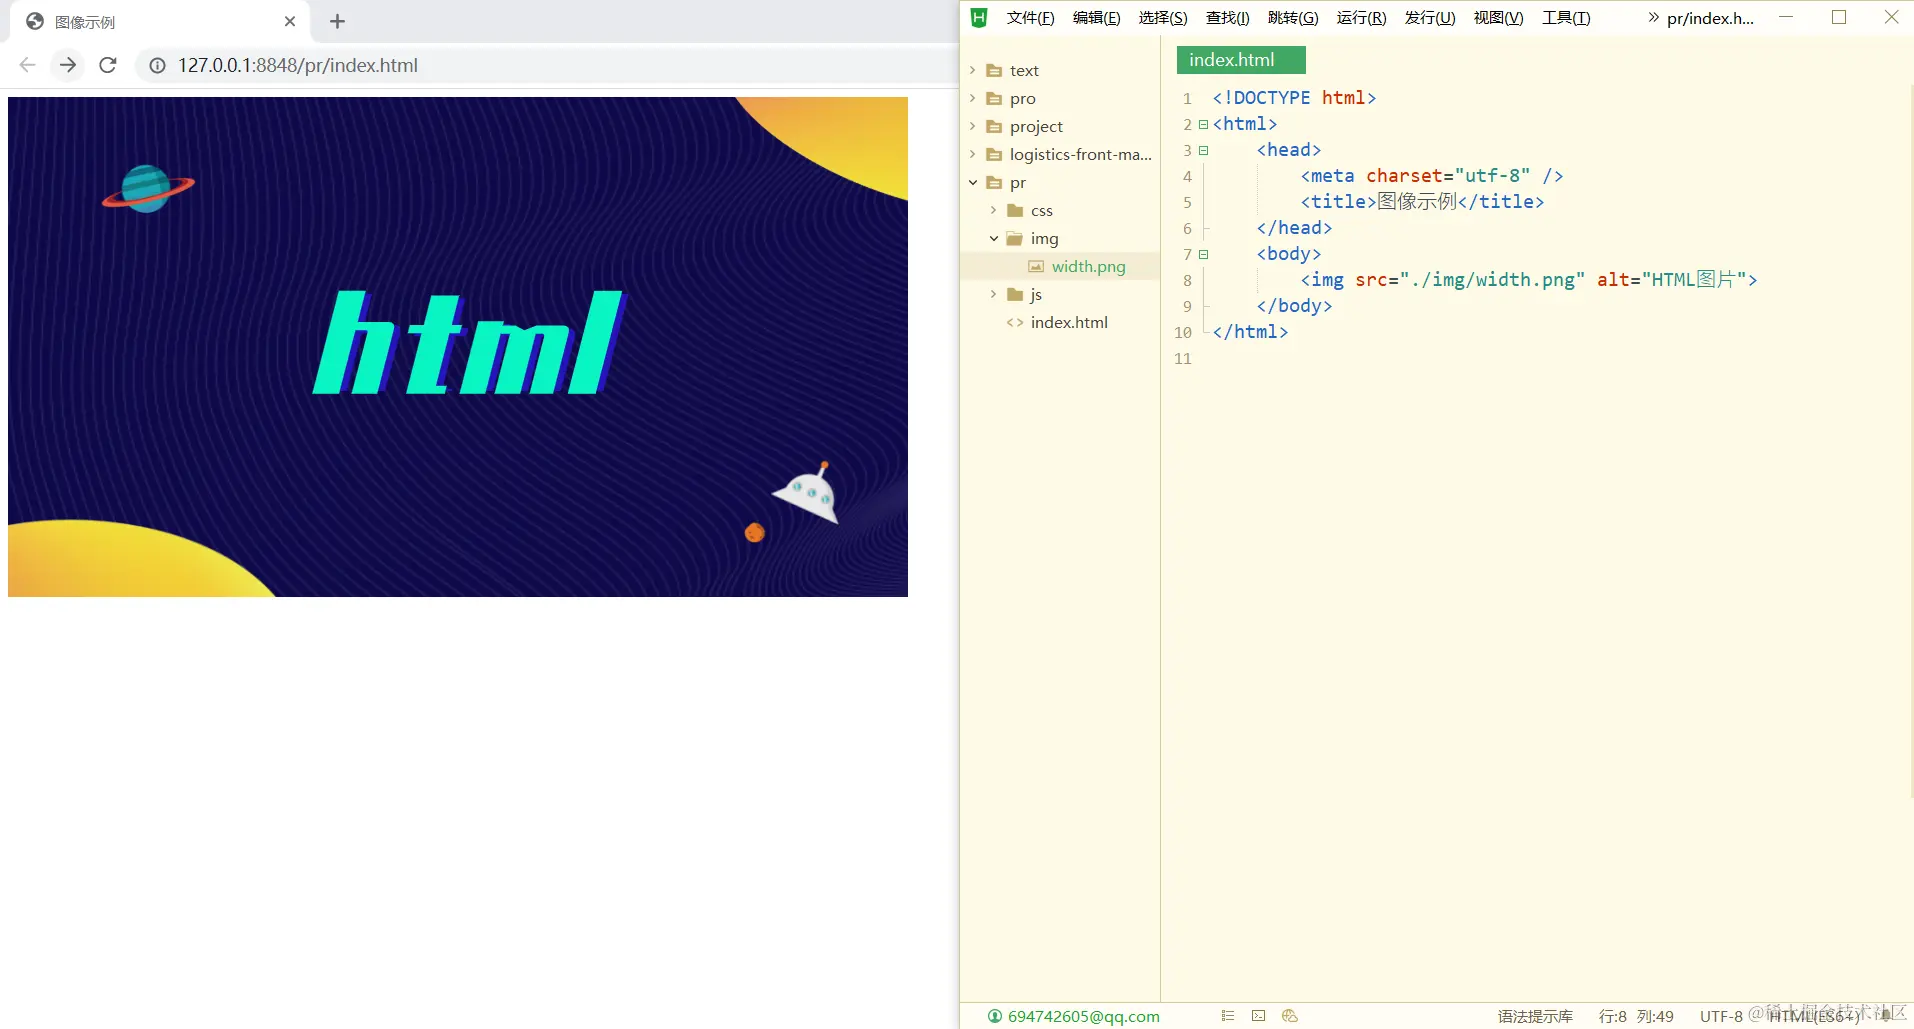
Task: Fold the body tag on line 7
Action: point(1203,254)
